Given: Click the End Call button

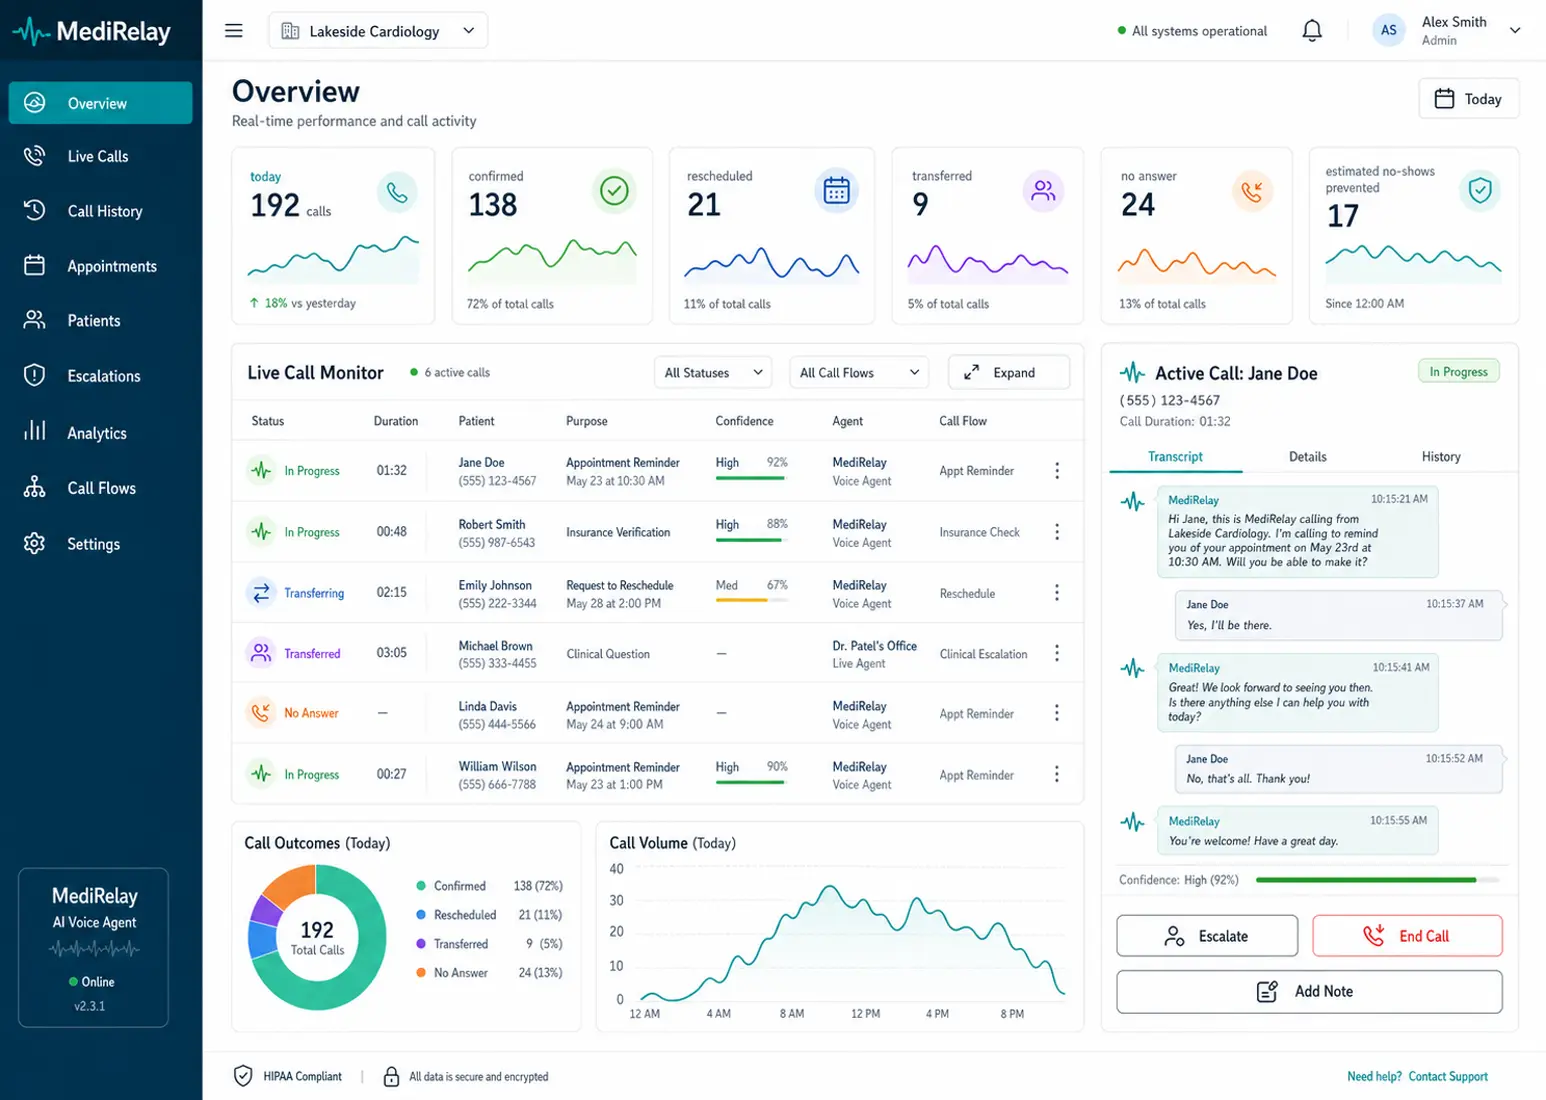Looking at the screenshot, I should coord(1407,936).
